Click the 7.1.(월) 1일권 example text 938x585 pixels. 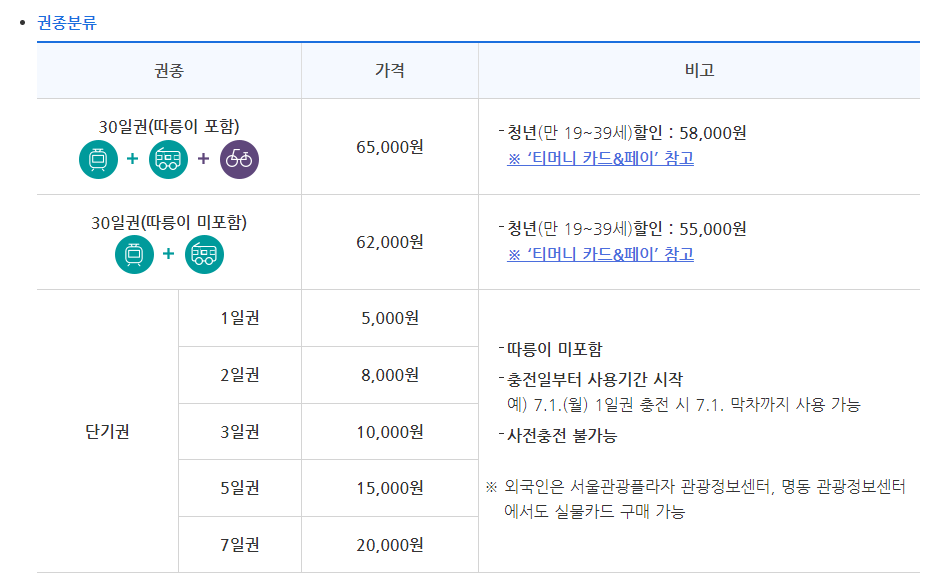[x=684, y=405]
